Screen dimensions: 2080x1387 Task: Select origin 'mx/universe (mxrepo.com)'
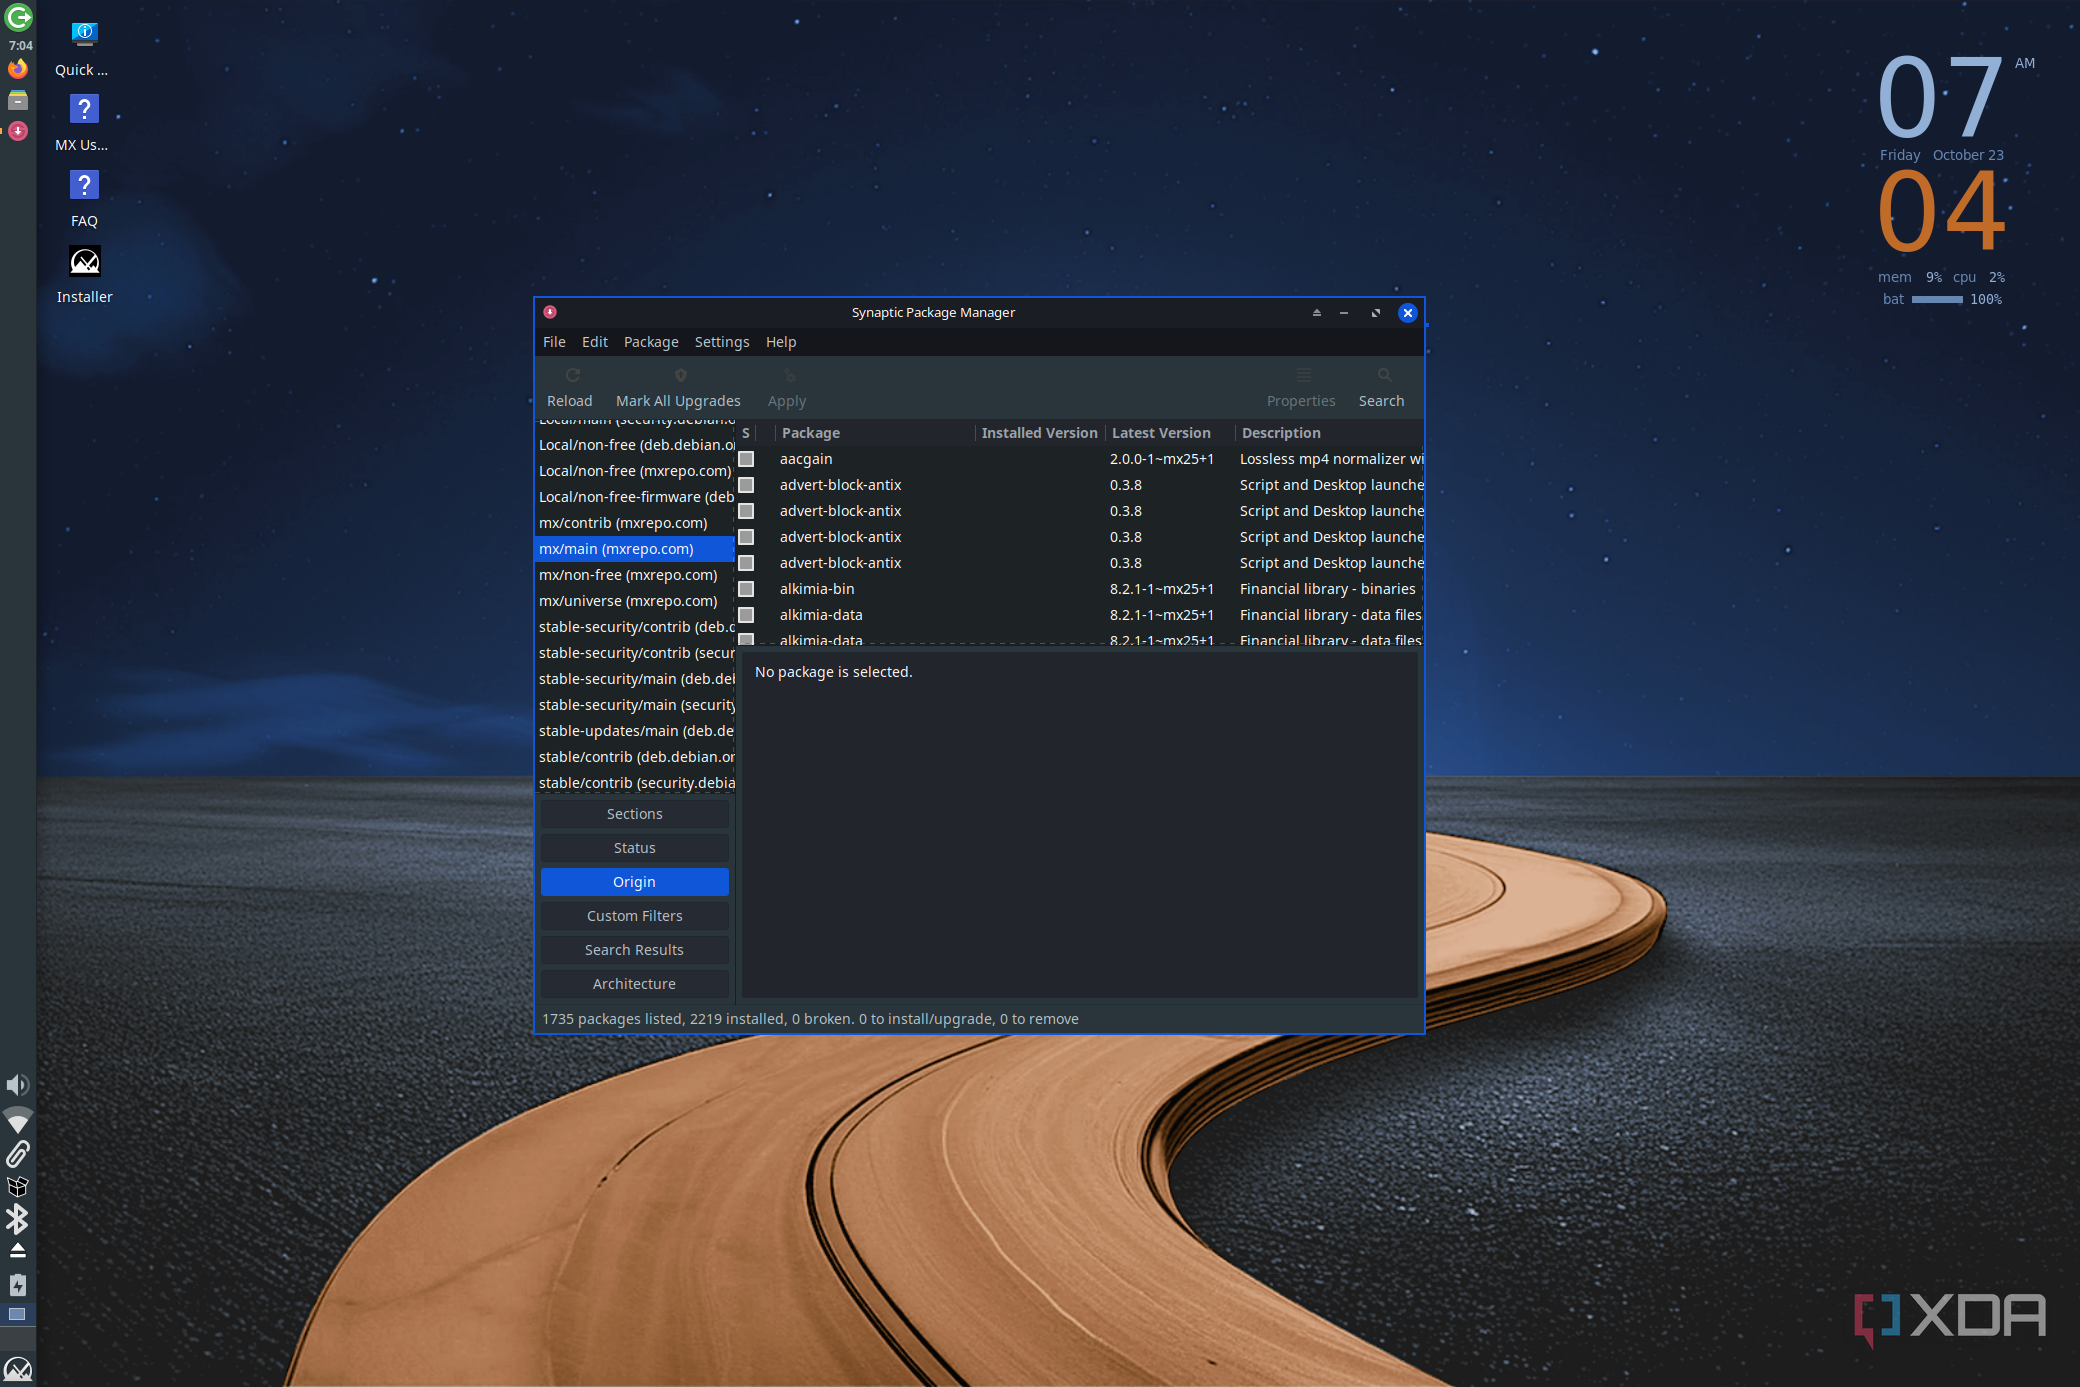pos(635,601)
